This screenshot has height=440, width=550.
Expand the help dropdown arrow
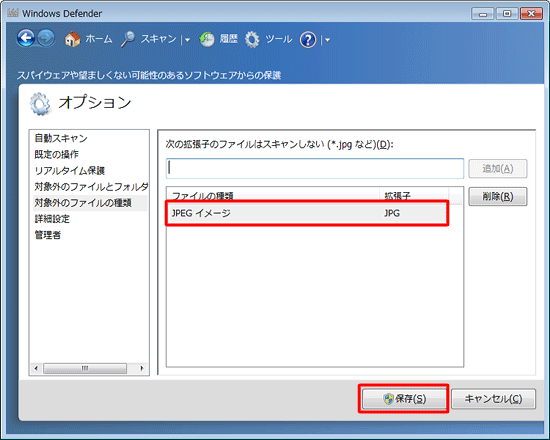point(328,40)
